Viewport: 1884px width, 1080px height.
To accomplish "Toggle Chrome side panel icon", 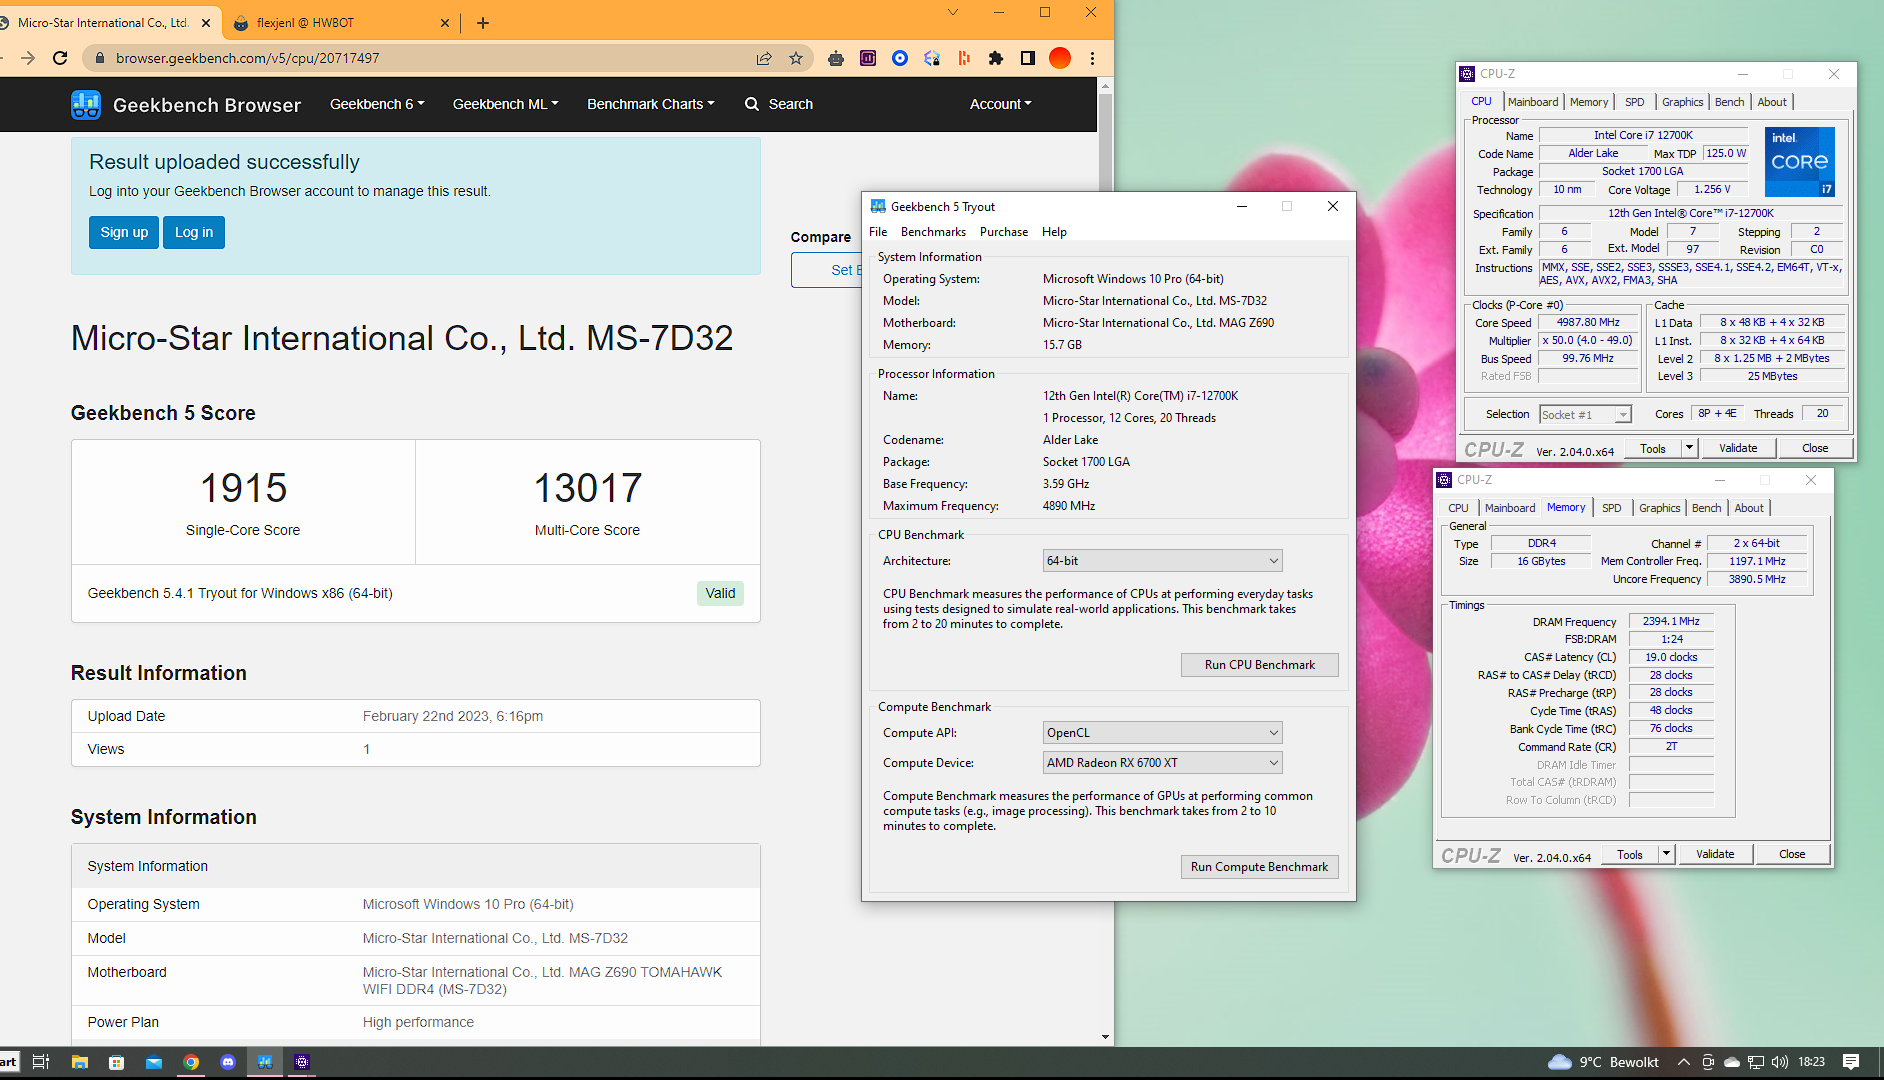I will [x=1028, y=58].
